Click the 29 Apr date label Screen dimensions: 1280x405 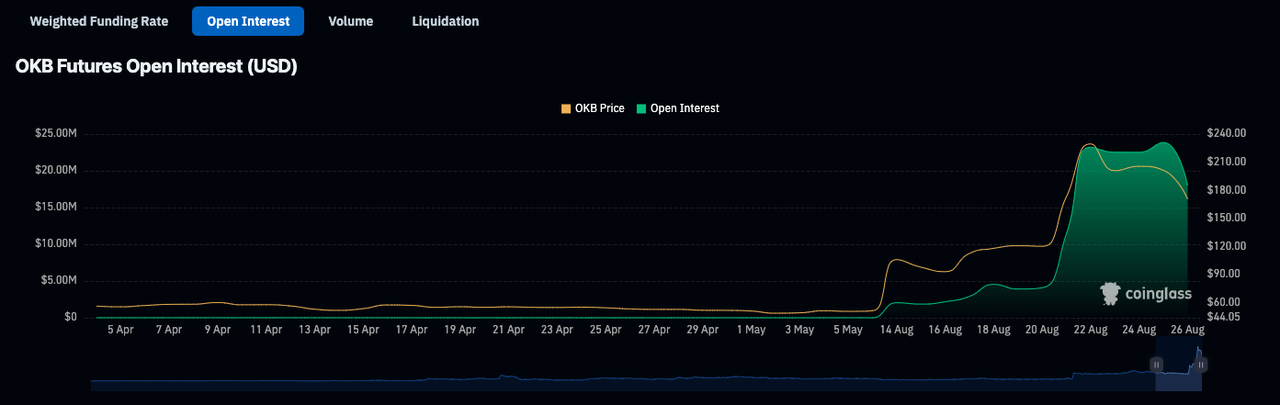coord(702,329)
